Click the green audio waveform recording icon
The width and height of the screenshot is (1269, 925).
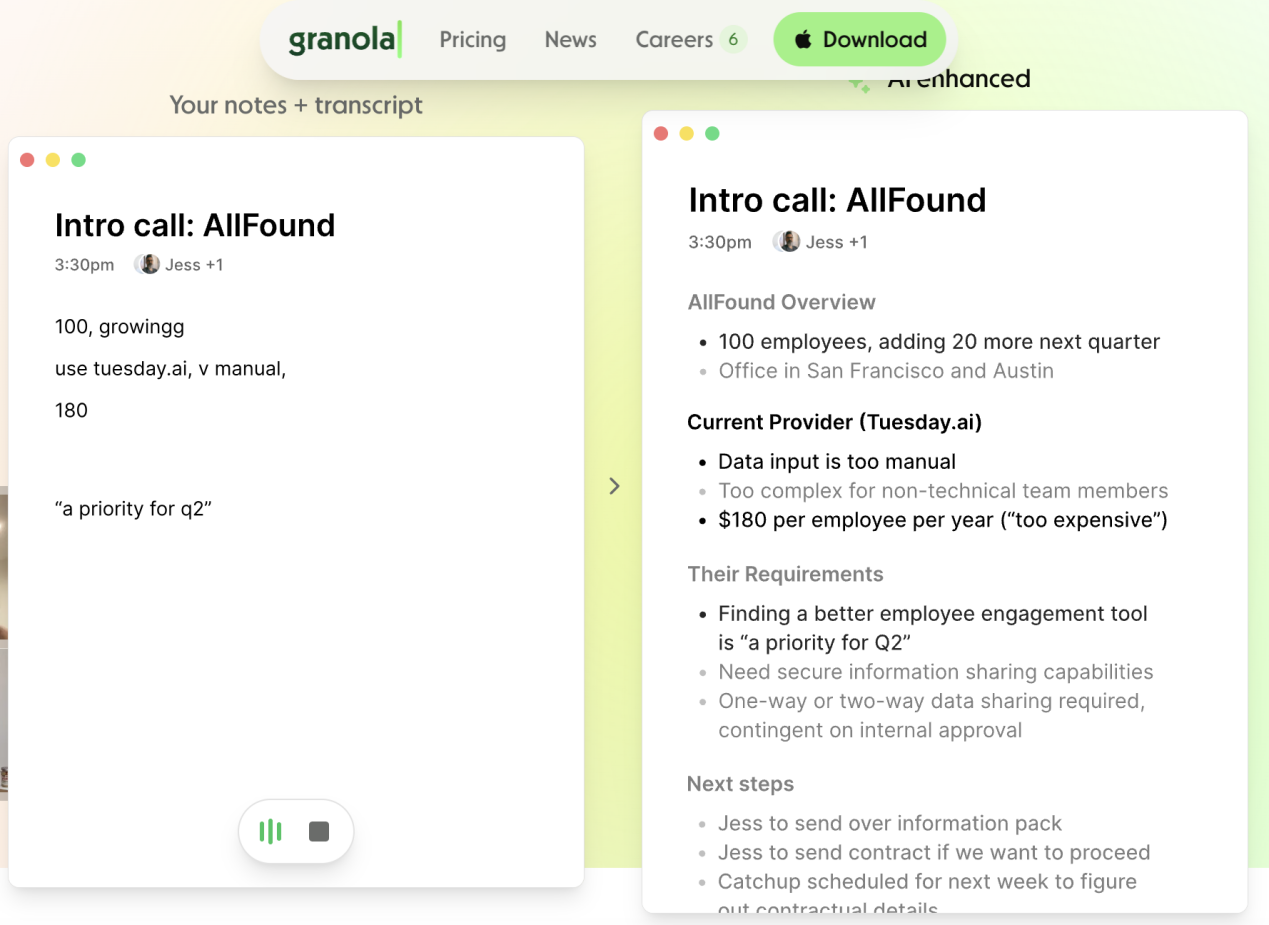tap(271, 831)
